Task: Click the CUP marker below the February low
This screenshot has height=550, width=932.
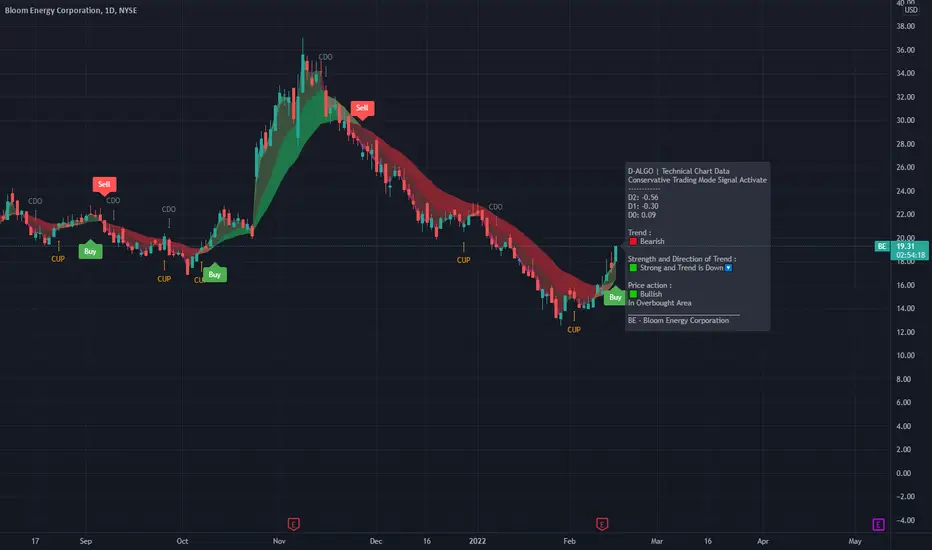Action: tap(574, 329)
